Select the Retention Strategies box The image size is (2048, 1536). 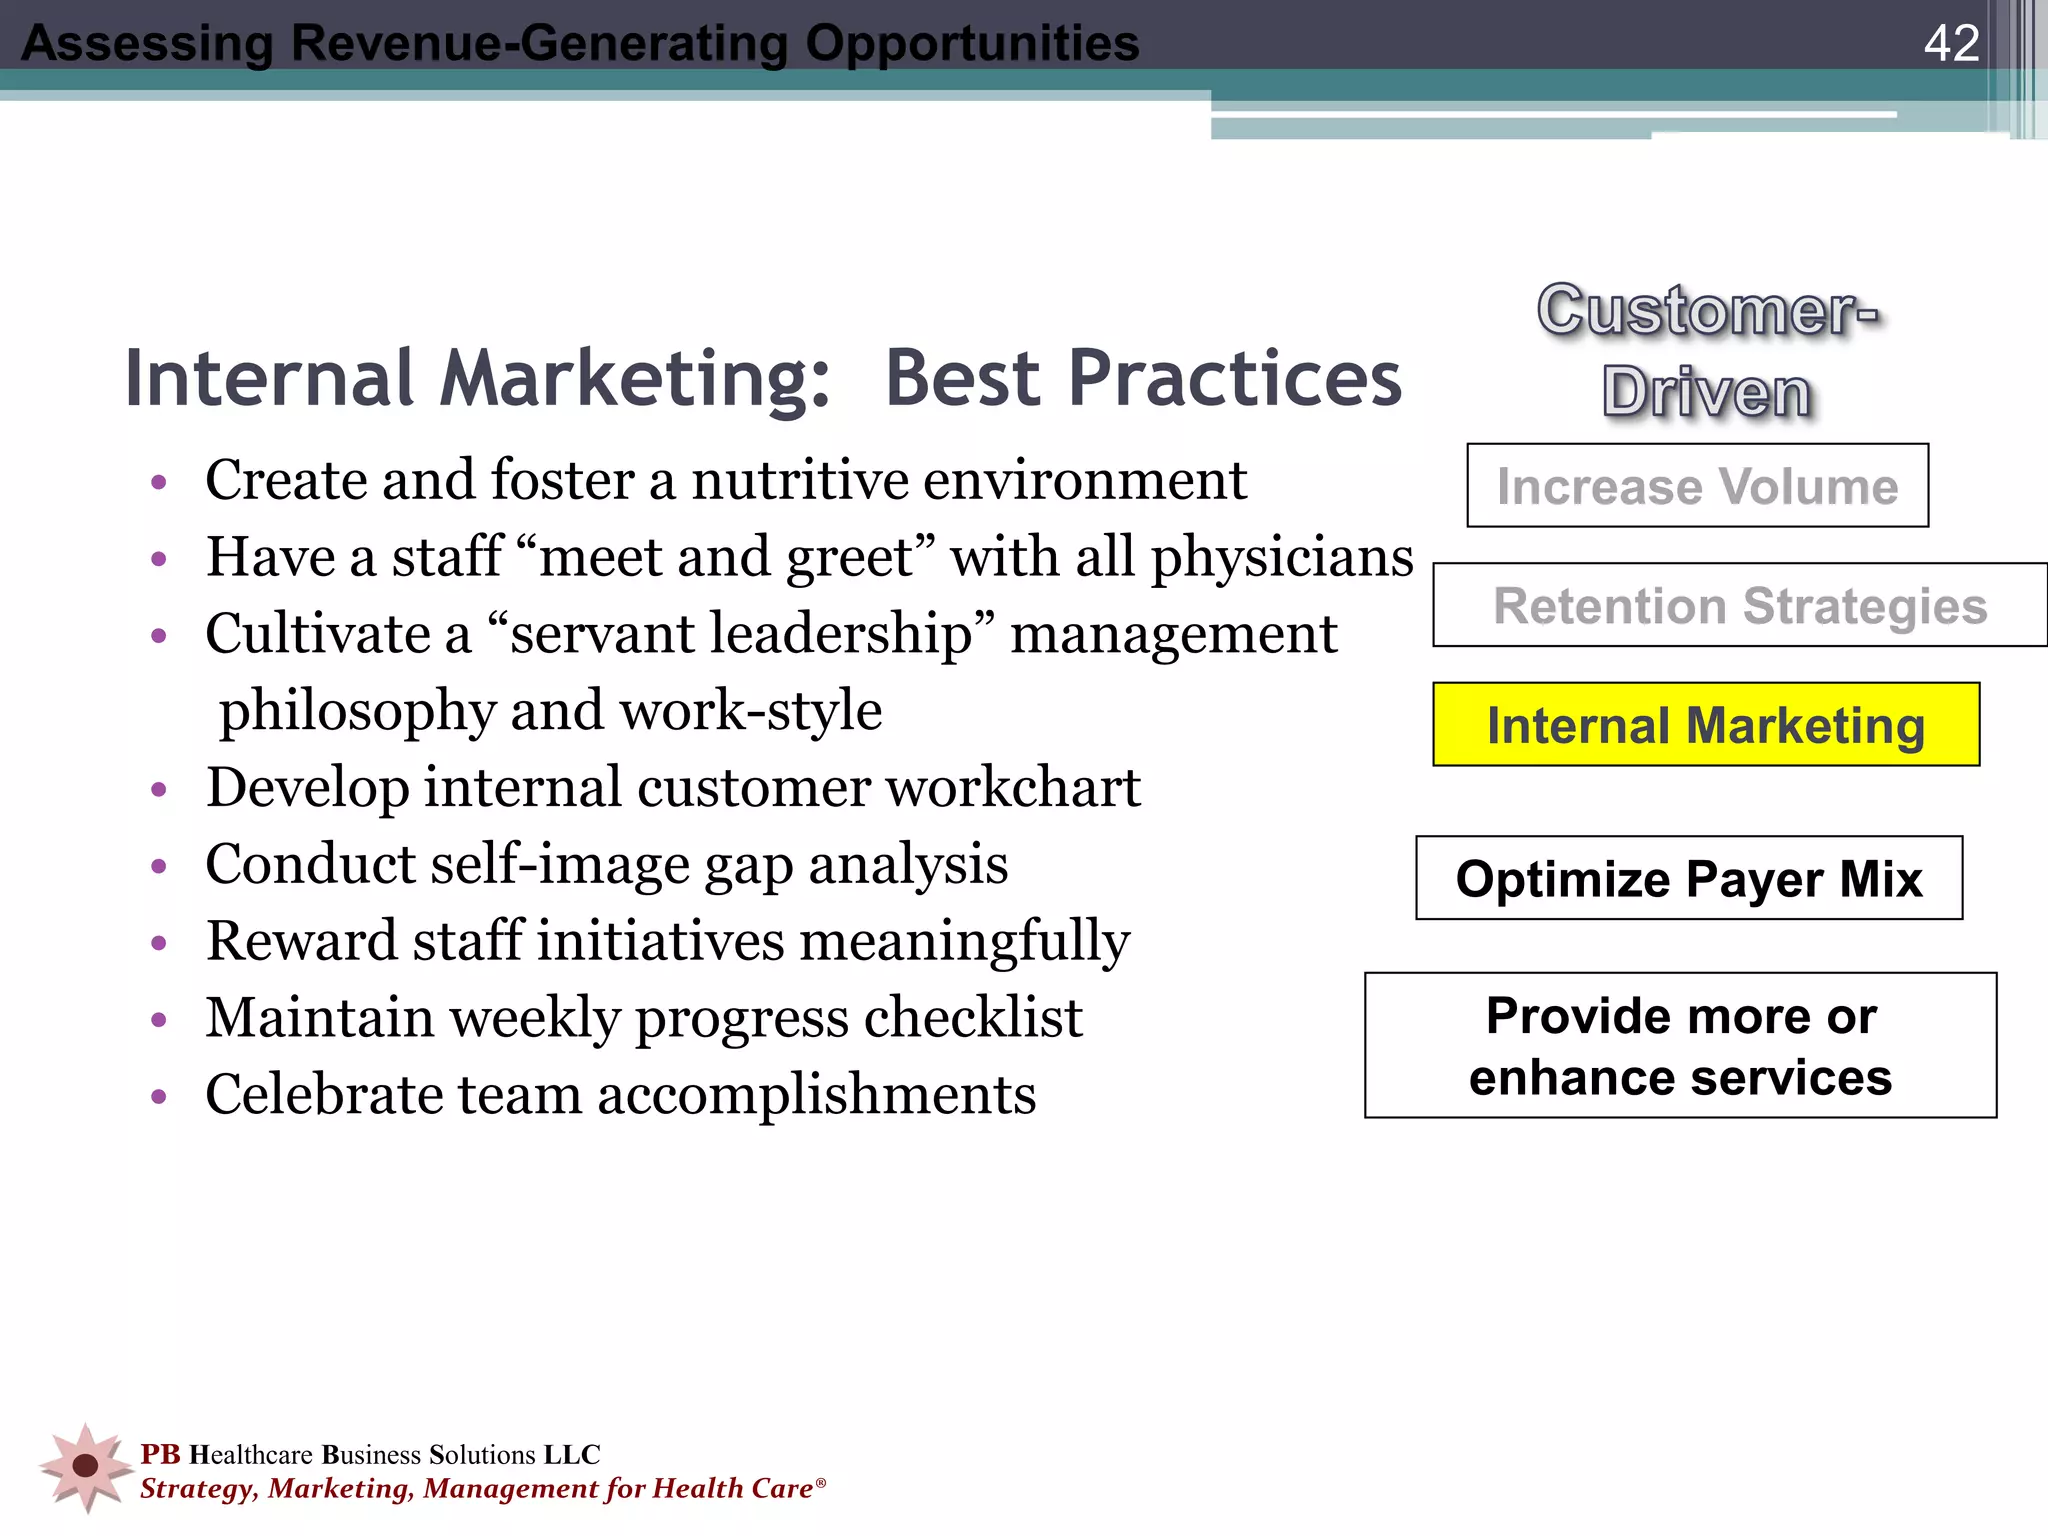(1740, 605)
